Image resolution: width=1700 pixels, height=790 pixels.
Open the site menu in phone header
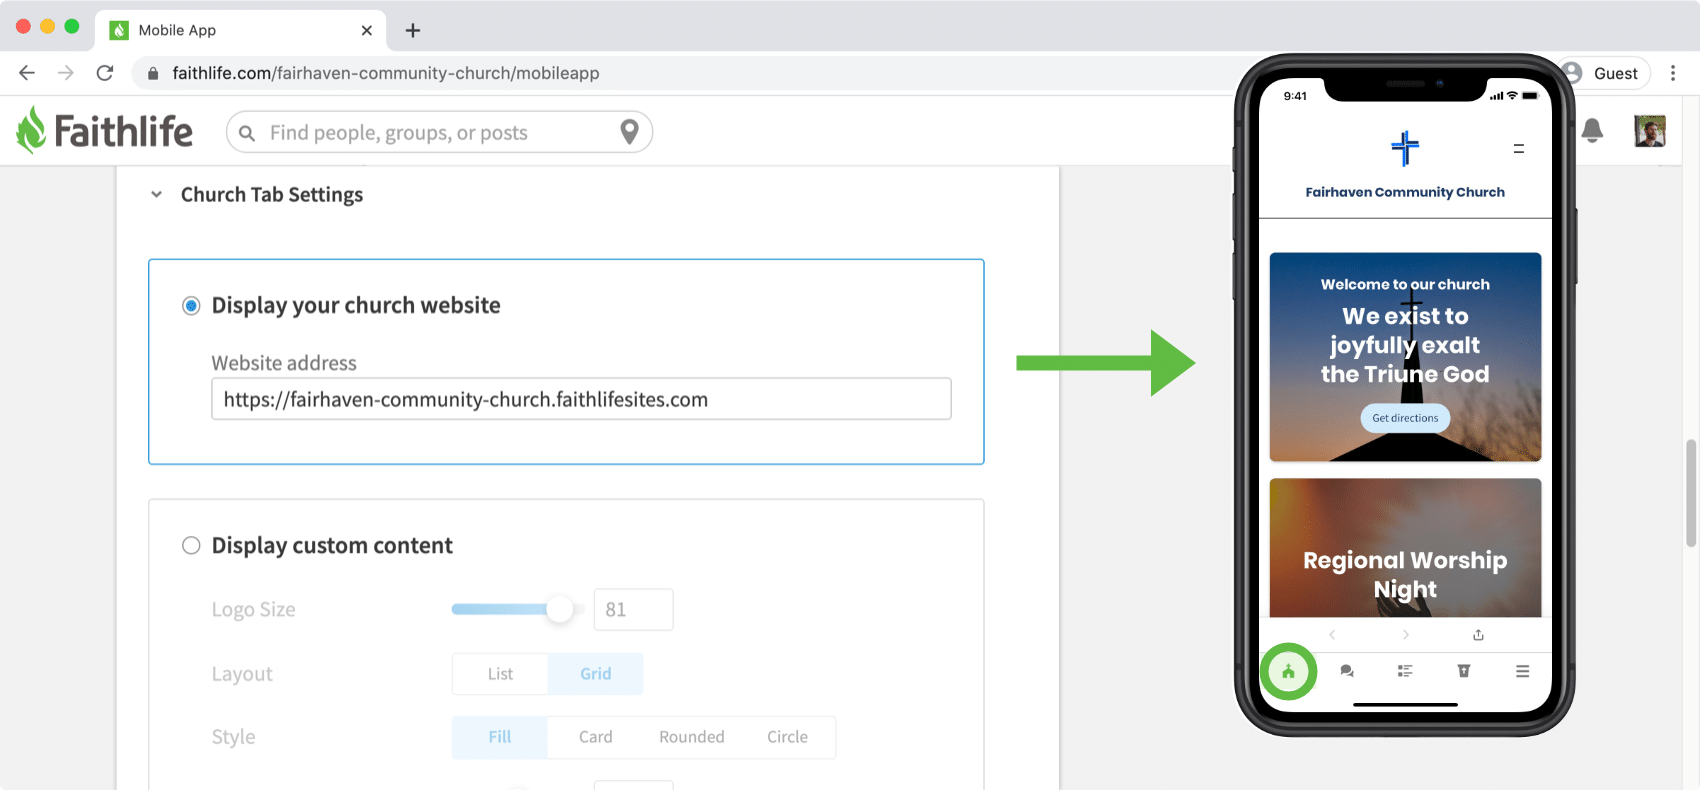1519,149
